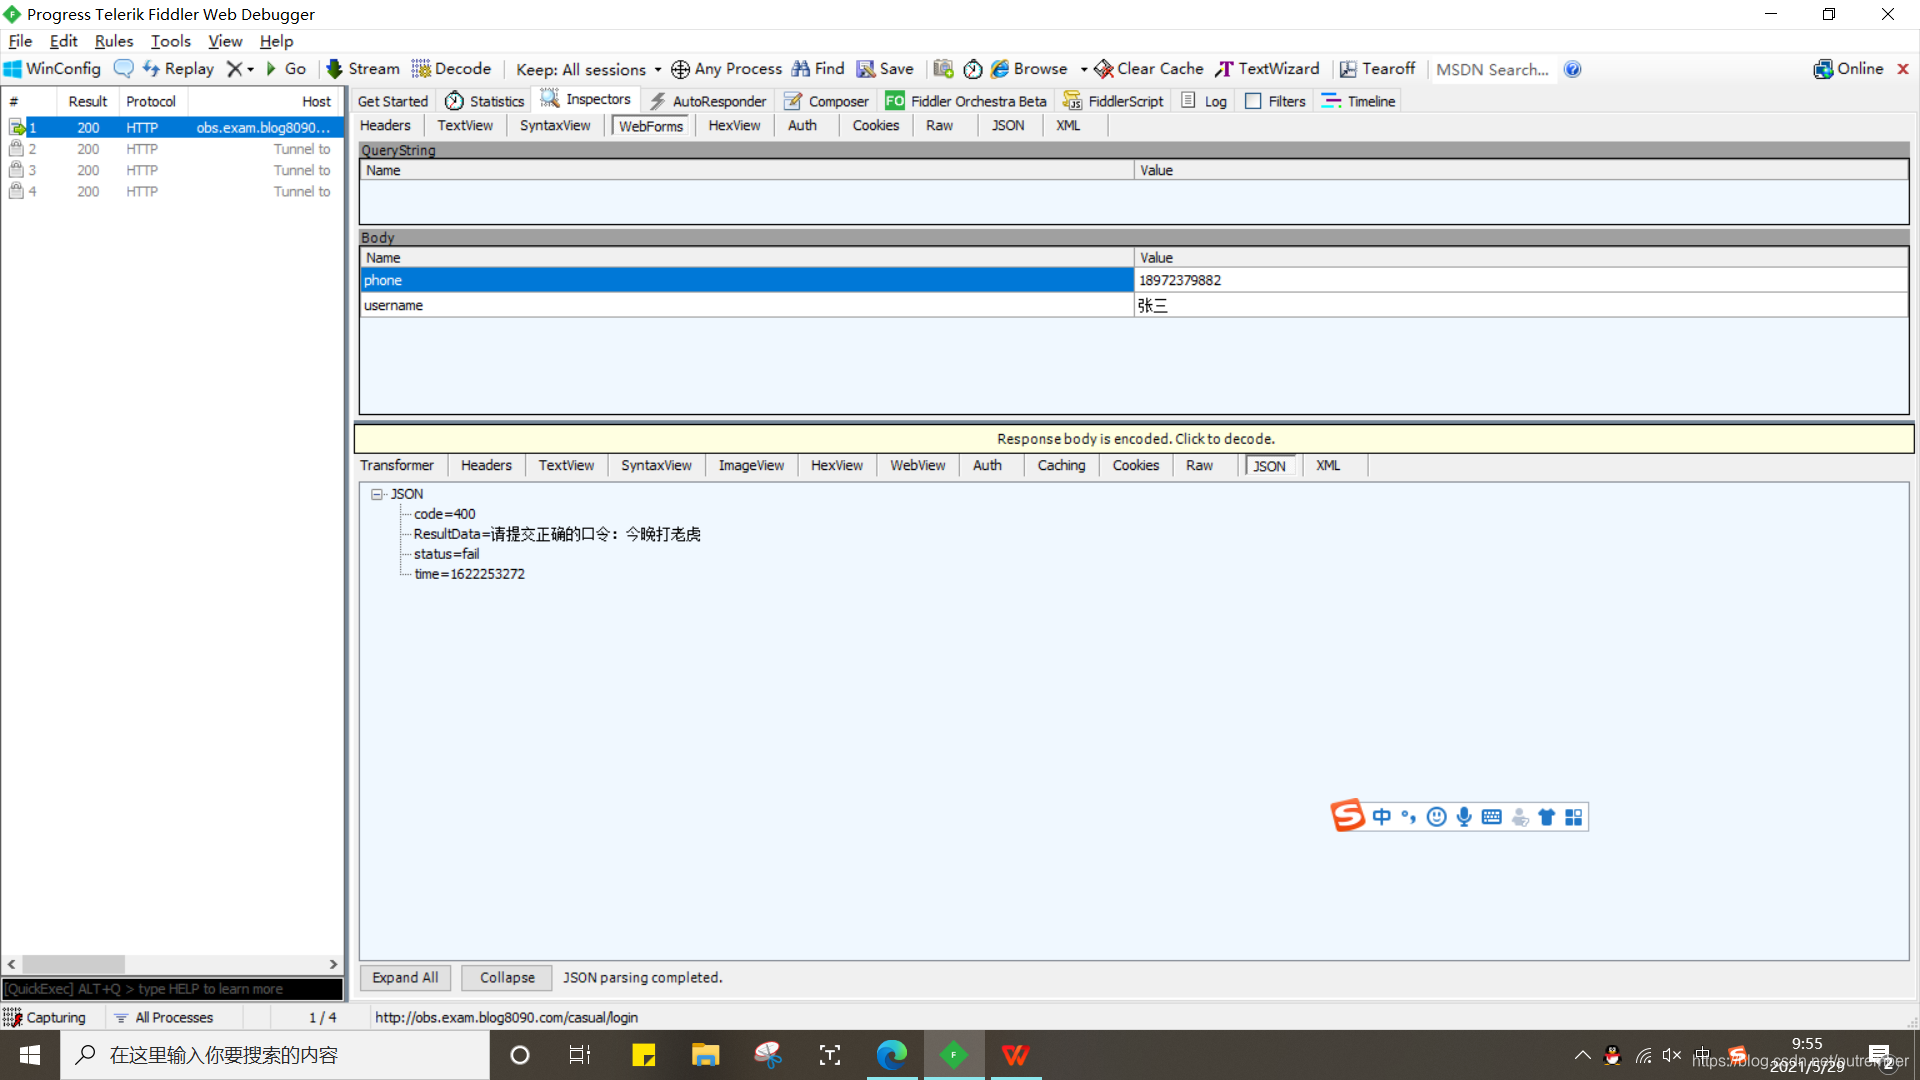
Task: Select status=fail JSON node
Action: tap(446, 554)
